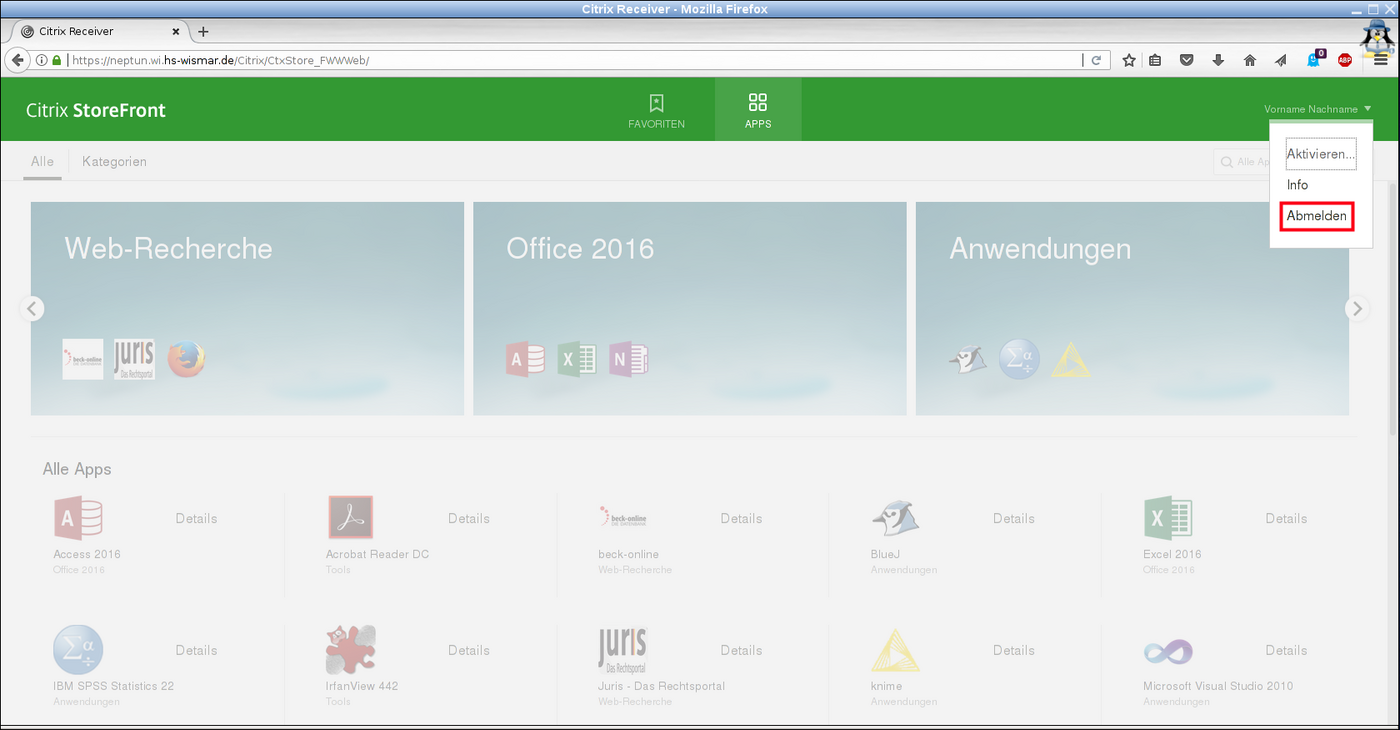Launch Access 2016 from the app list icon
The width and height of the screenshot is (1400, 730).
click(78, 518)
